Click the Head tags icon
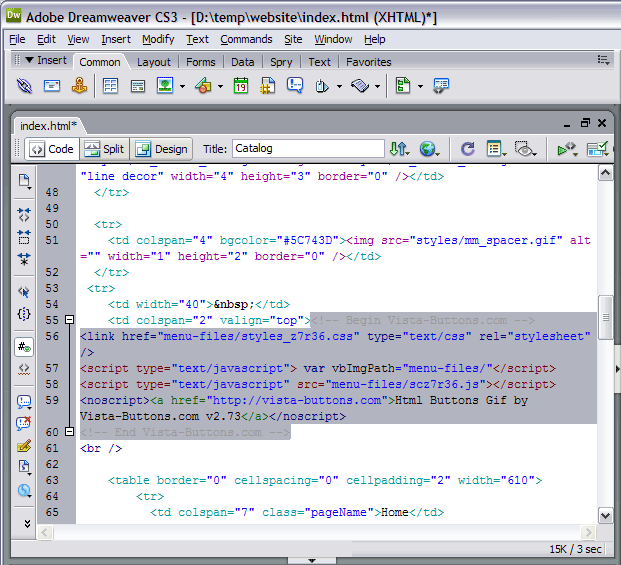 click(x=322, y=86)
